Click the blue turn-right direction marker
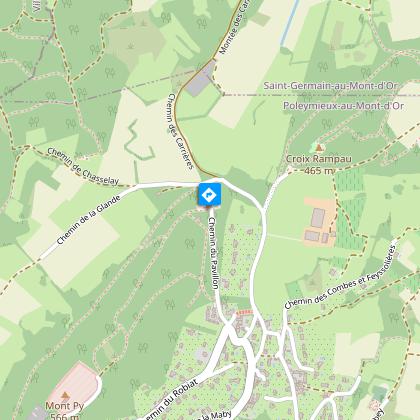The height and width of the screenshot is (420, 420). (x=209, y=194)
